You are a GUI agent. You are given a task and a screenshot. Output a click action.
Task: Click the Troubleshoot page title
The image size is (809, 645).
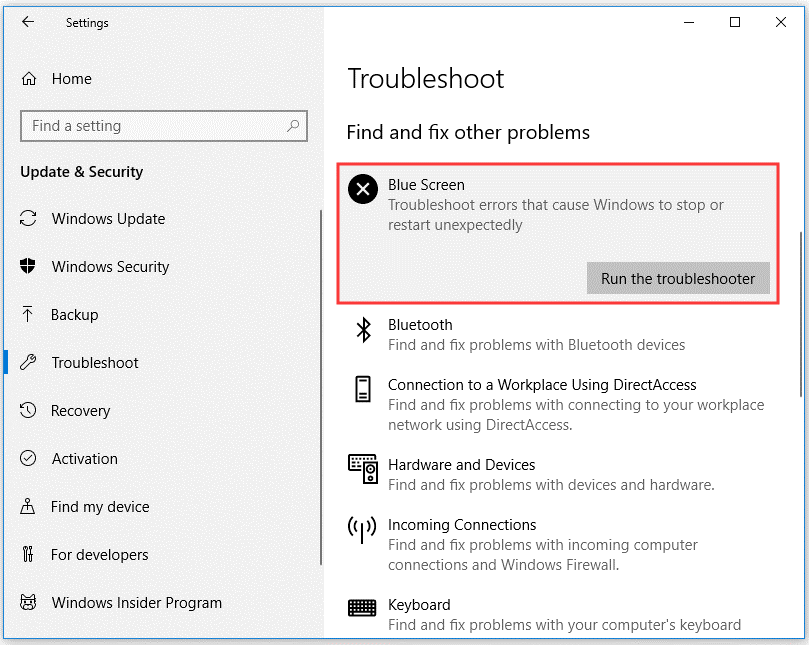(x=426, y=78)
